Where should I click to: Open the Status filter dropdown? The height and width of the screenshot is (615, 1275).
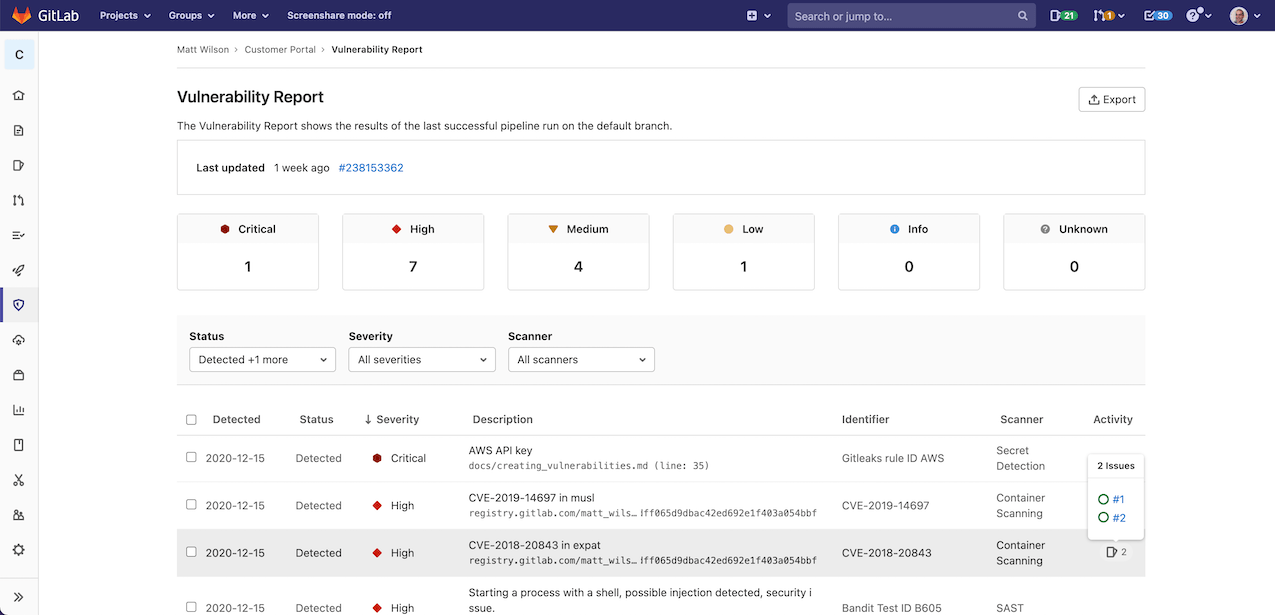(262, 360)
